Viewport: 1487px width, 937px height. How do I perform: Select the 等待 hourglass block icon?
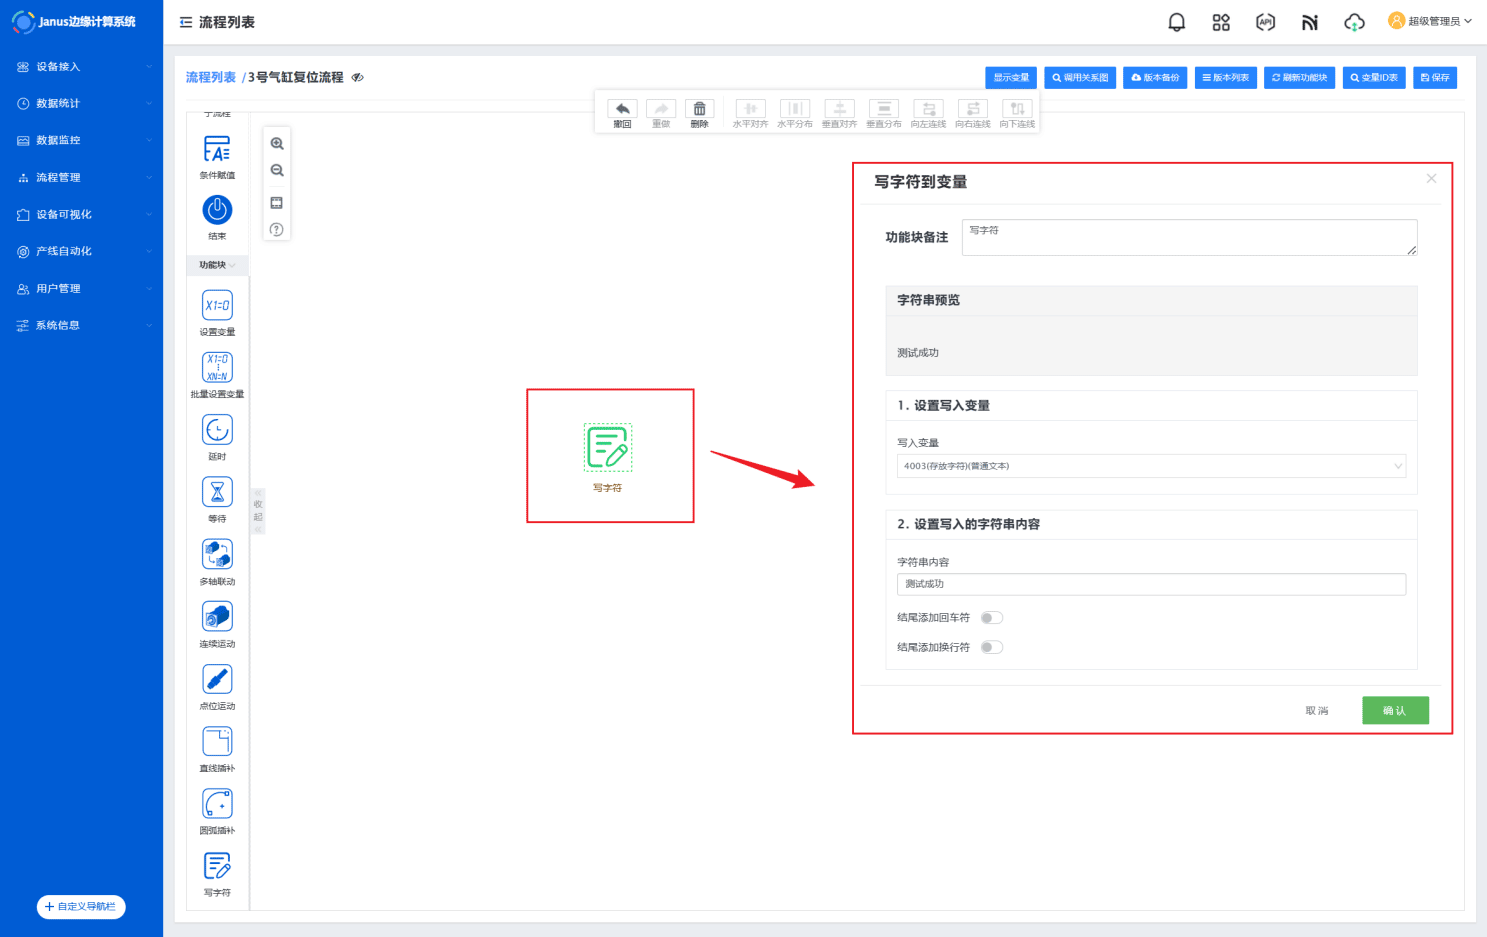pos(217,492)
